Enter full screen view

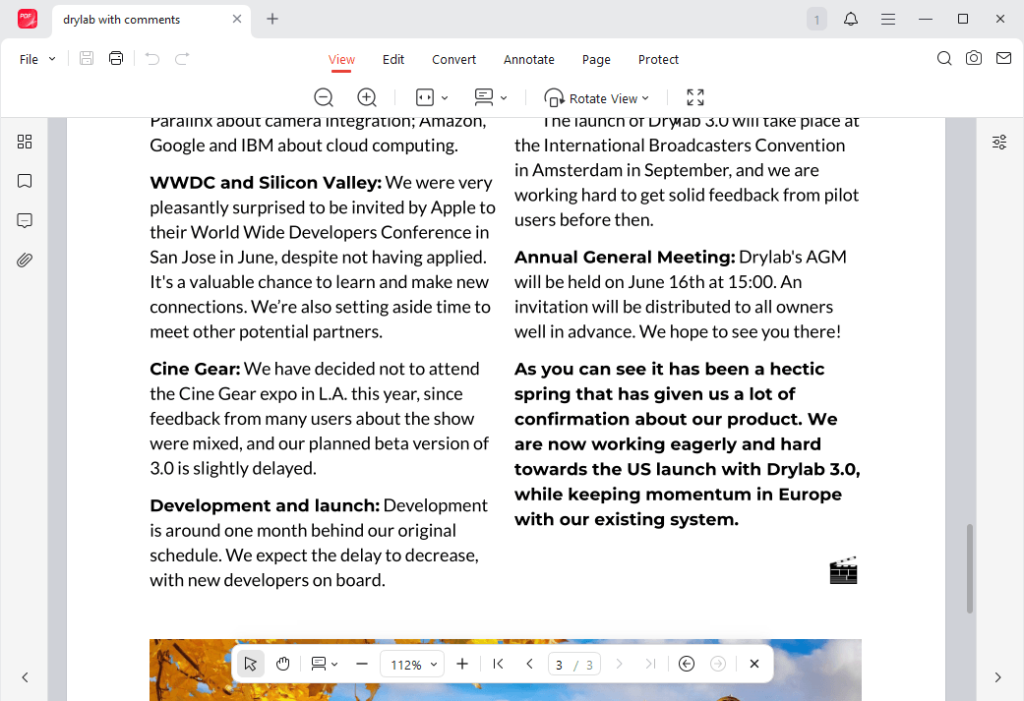coord(695,97)
